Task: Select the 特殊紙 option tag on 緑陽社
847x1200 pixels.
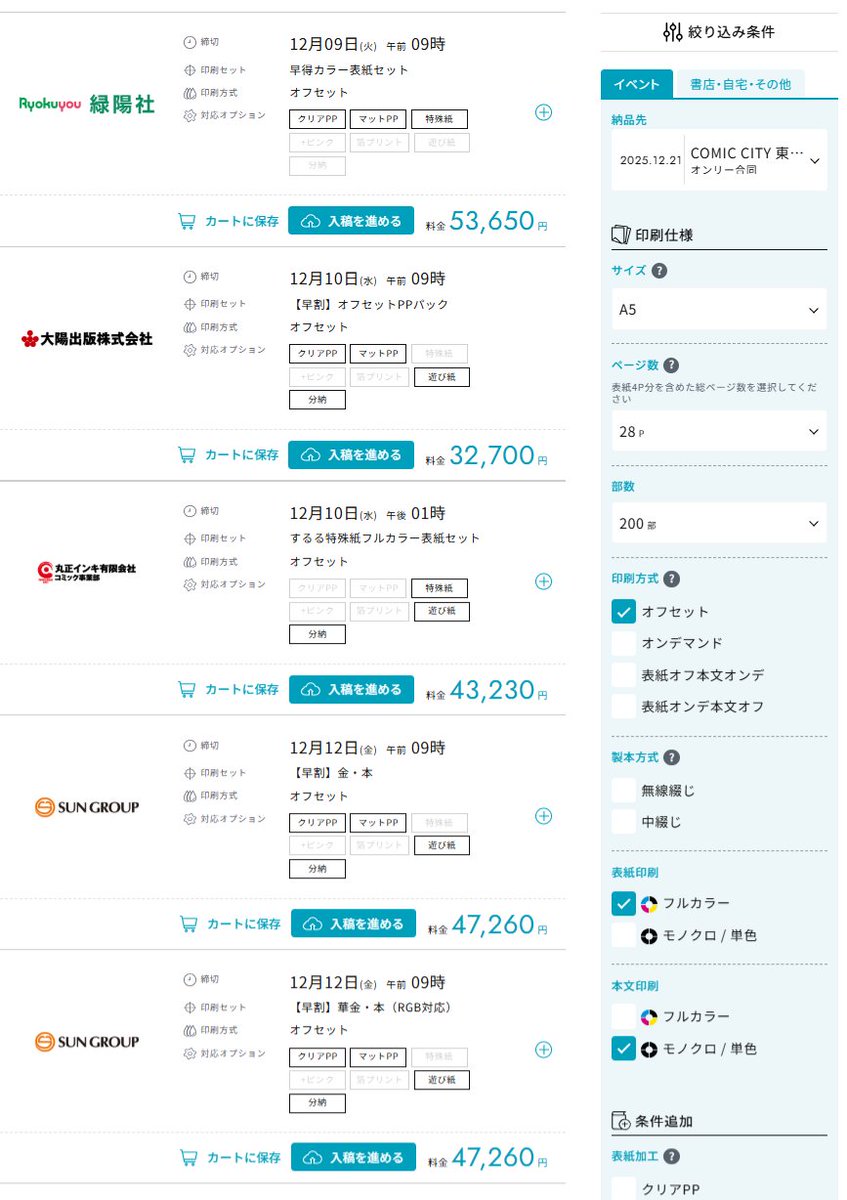Action: pyautogui.click(x=439, y=119)
